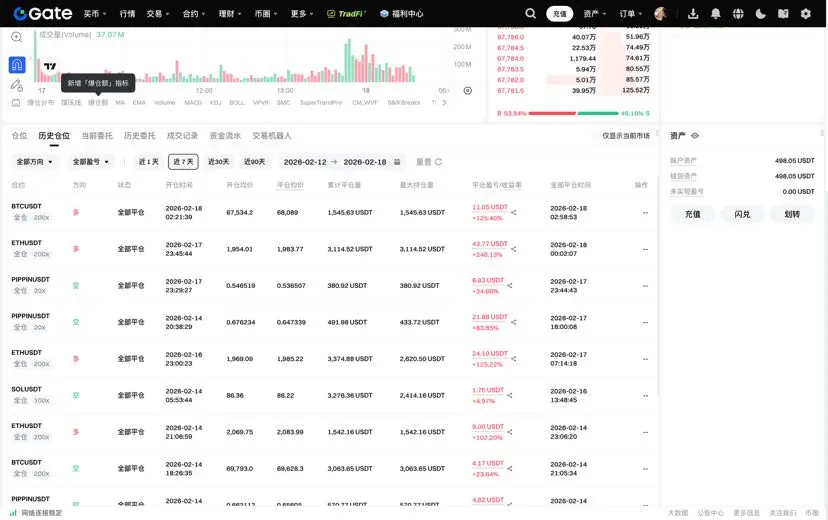Share the BTCUSDT 4.17 USDT profit
Screen dimensions: 828x520
pos(510,468)
